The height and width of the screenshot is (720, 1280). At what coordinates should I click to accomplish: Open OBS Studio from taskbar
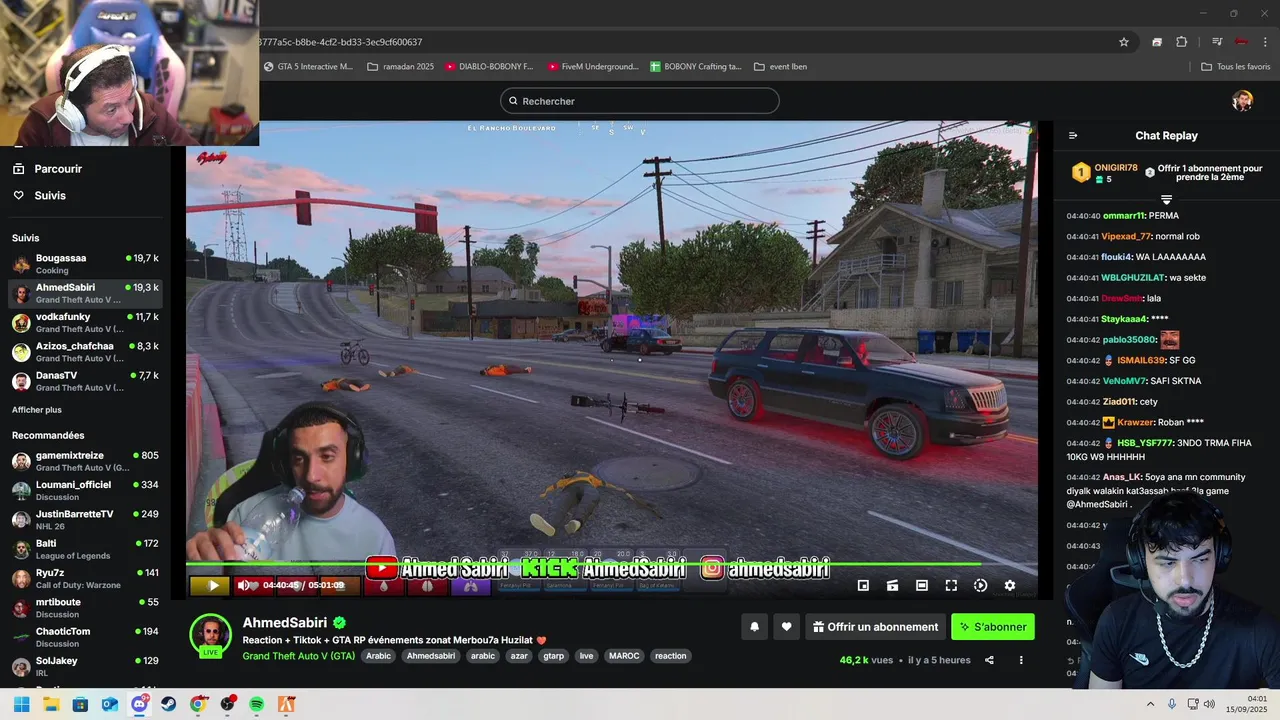(x=228, y=704)
